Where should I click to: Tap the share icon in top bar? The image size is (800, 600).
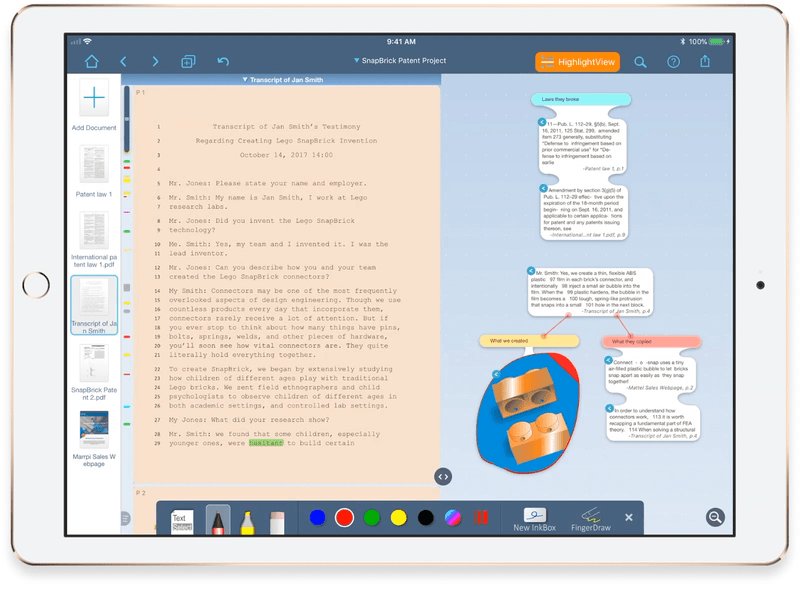705,61
